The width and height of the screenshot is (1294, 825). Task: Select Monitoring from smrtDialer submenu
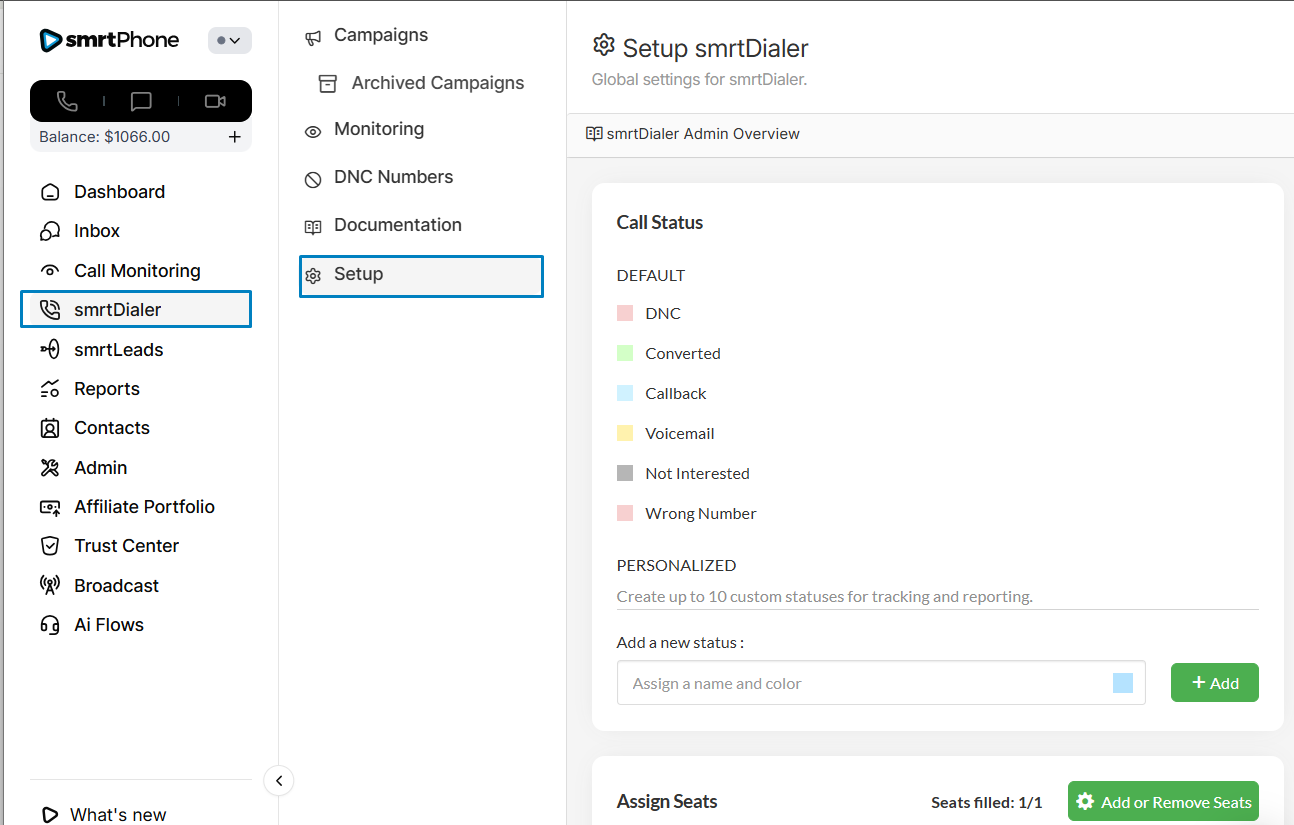(x=378, y=129)
